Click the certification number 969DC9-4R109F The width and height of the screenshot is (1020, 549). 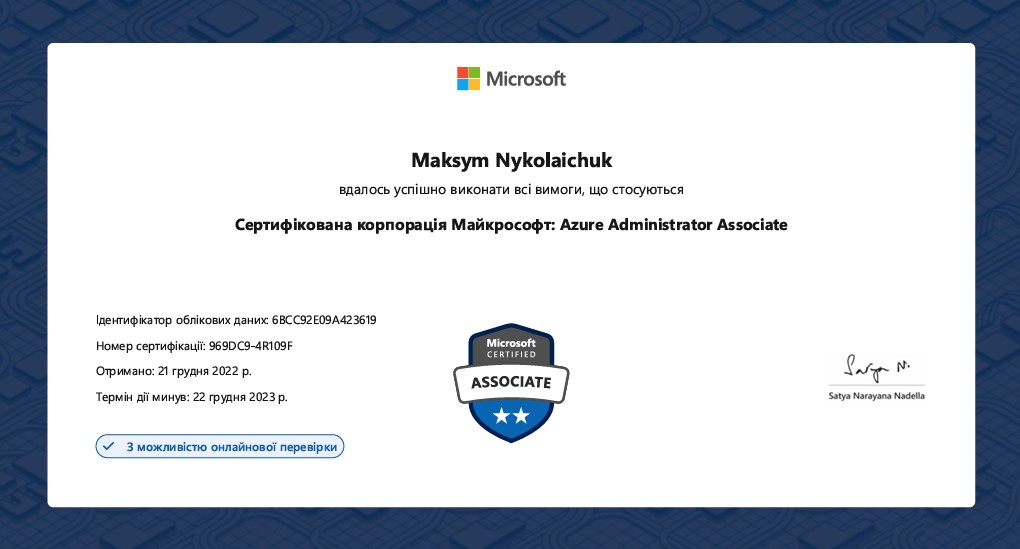[250, 346]
